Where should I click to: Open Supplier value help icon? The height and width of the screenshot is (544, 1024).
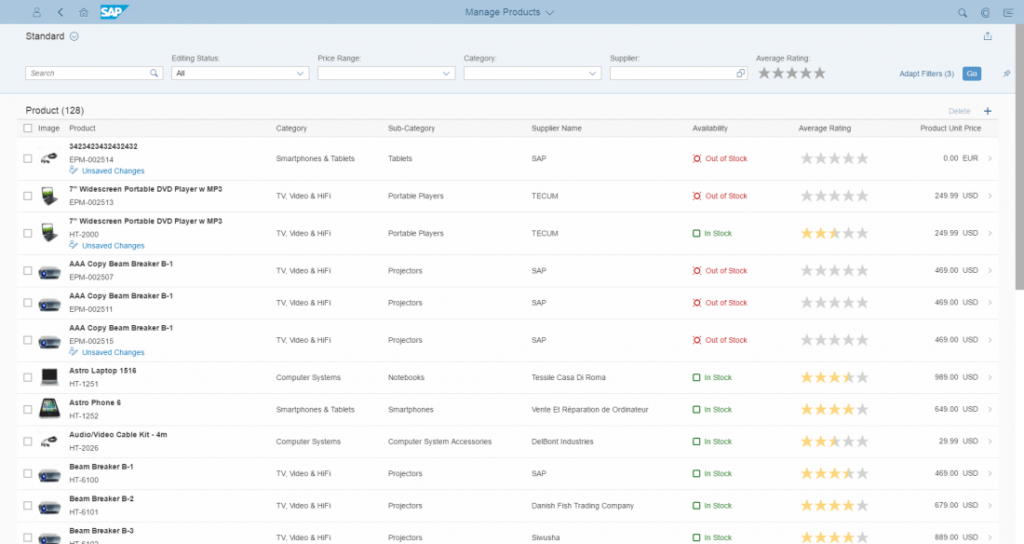740,73
